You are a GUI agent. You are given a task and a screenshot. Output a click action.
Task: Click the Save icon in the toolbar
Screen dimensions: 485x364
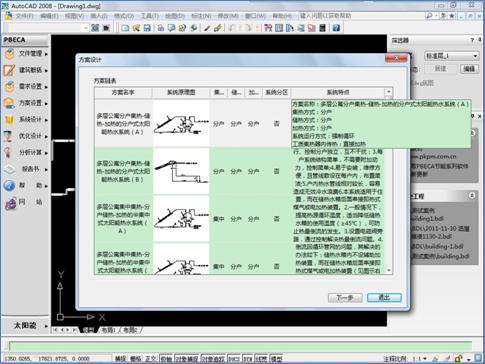147,28
